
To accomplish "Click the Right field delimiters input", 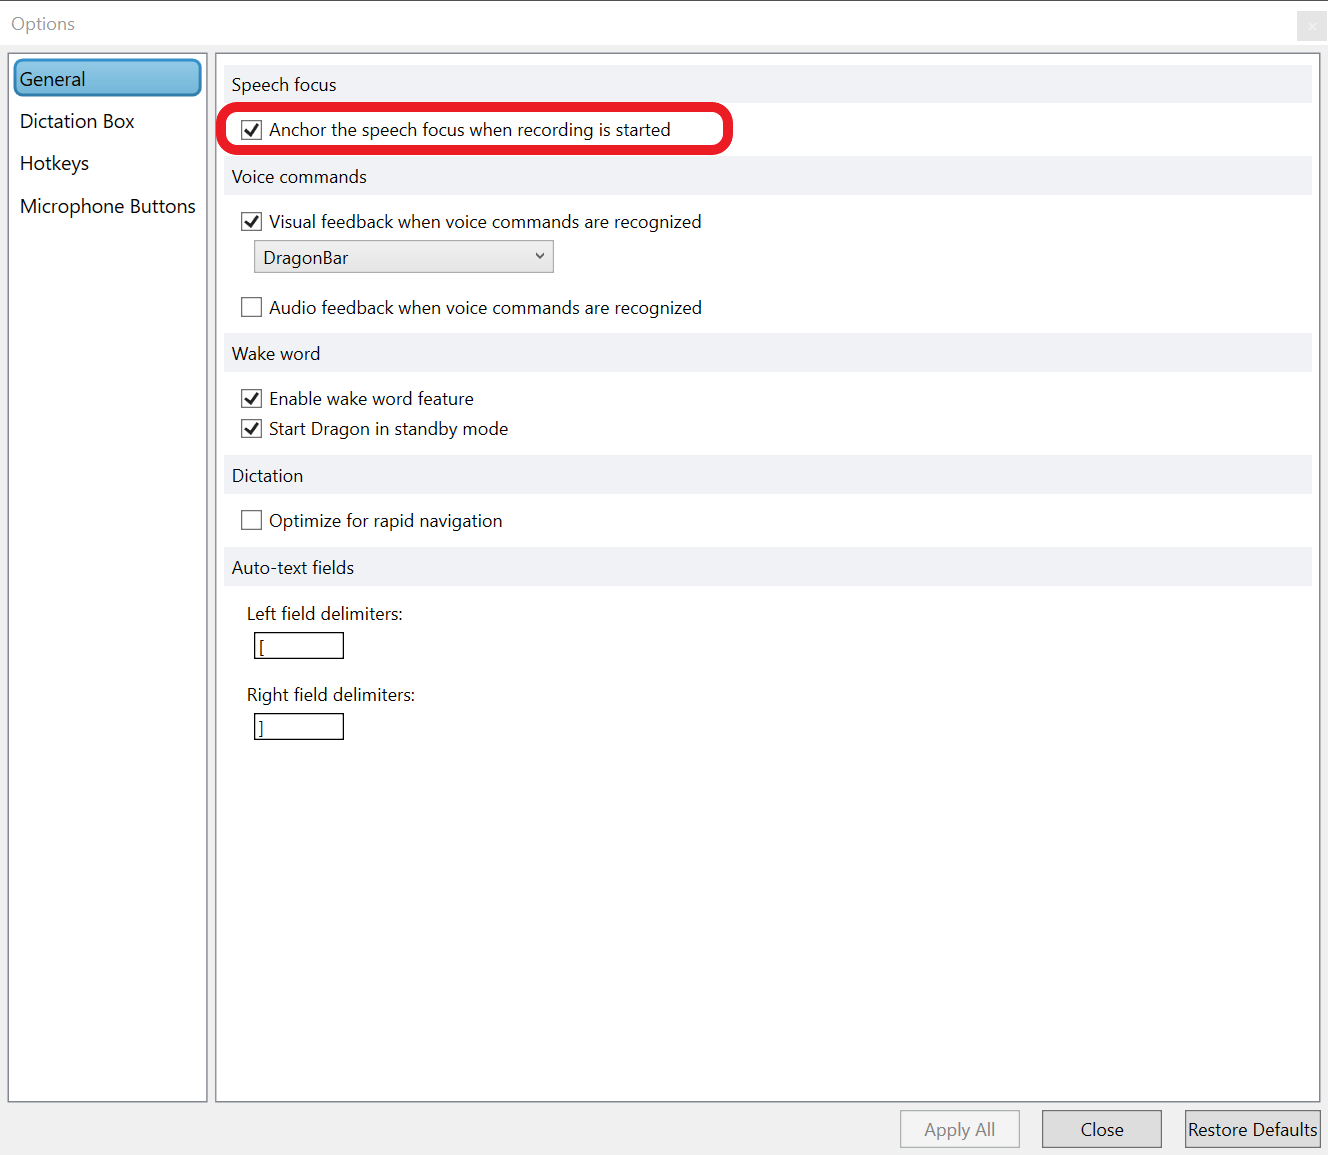I will (x=299, y=727).
